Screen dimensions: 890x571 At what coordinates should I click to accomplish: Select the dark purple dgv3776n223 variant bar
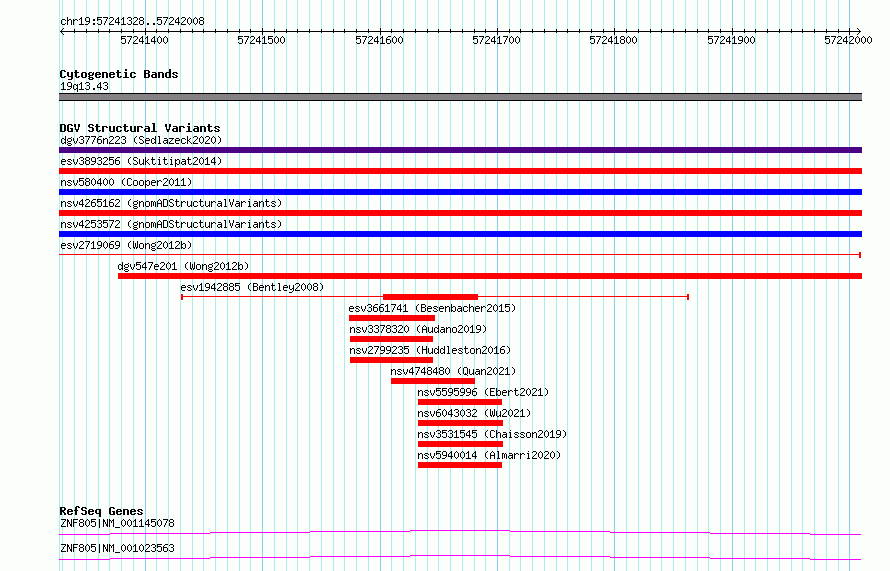(x=460, y=150)
